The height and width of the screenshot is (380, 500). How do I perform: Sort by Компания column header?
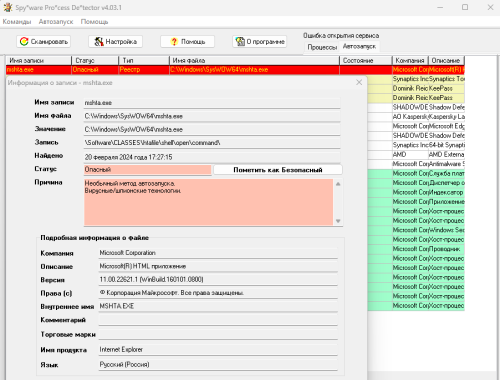410,60
